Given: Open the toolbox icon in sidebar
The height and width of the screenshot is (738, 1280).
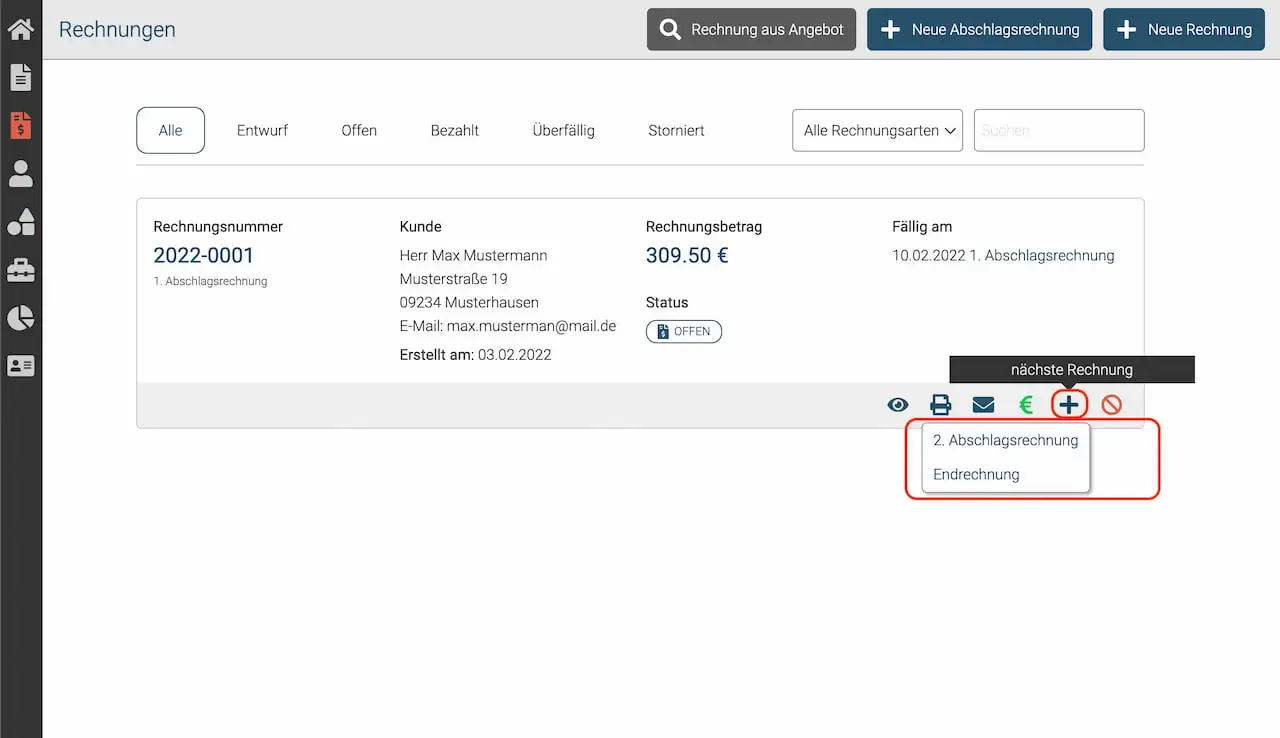Looking at the screenshot, I should point(20,270).
